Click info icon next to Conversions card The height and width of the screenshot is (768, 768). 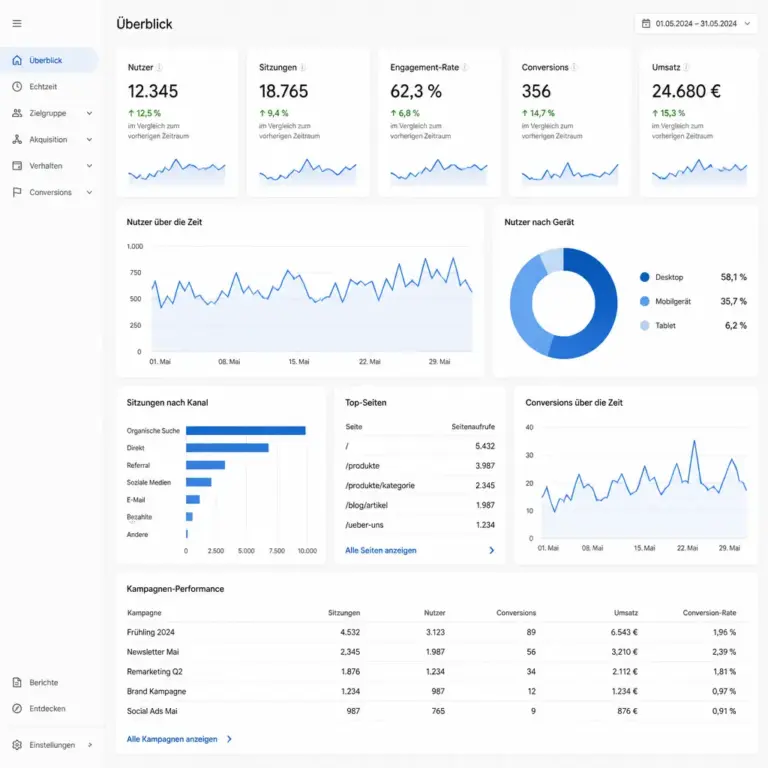point(574,67)
